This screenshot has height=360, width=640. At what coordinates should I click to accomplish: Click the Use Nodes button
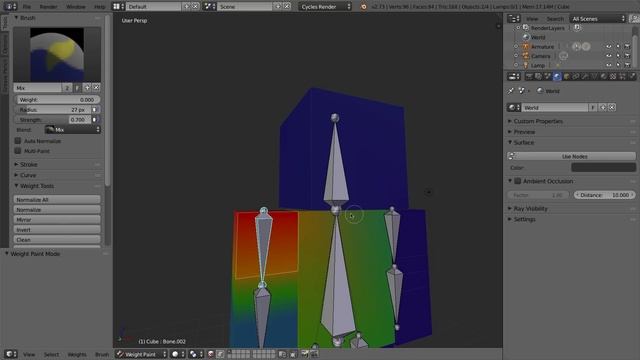coord(571,156)
